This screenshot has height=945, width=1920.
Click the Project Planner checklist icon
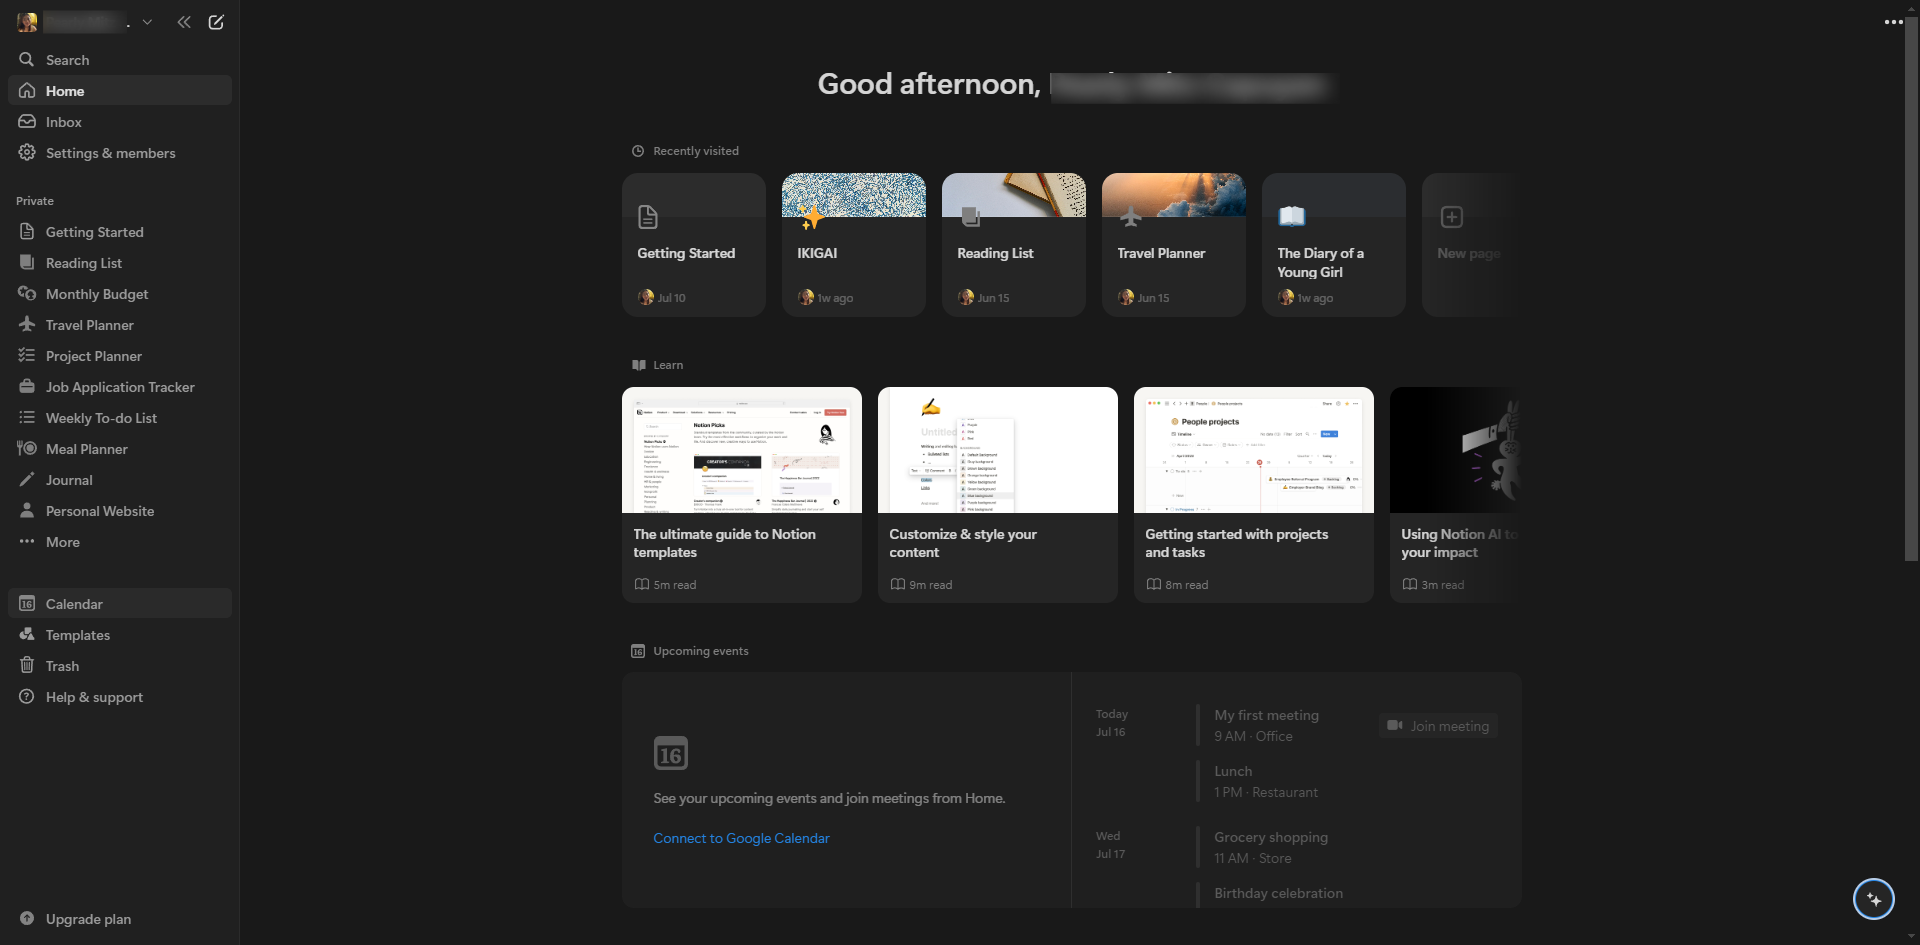tap(27, 356)
